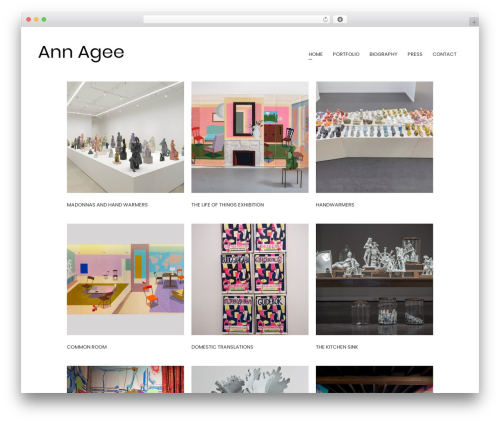Click the red close window dot
Image resolution: width=500 pixels, height=423 pixels.
[29, 20]
